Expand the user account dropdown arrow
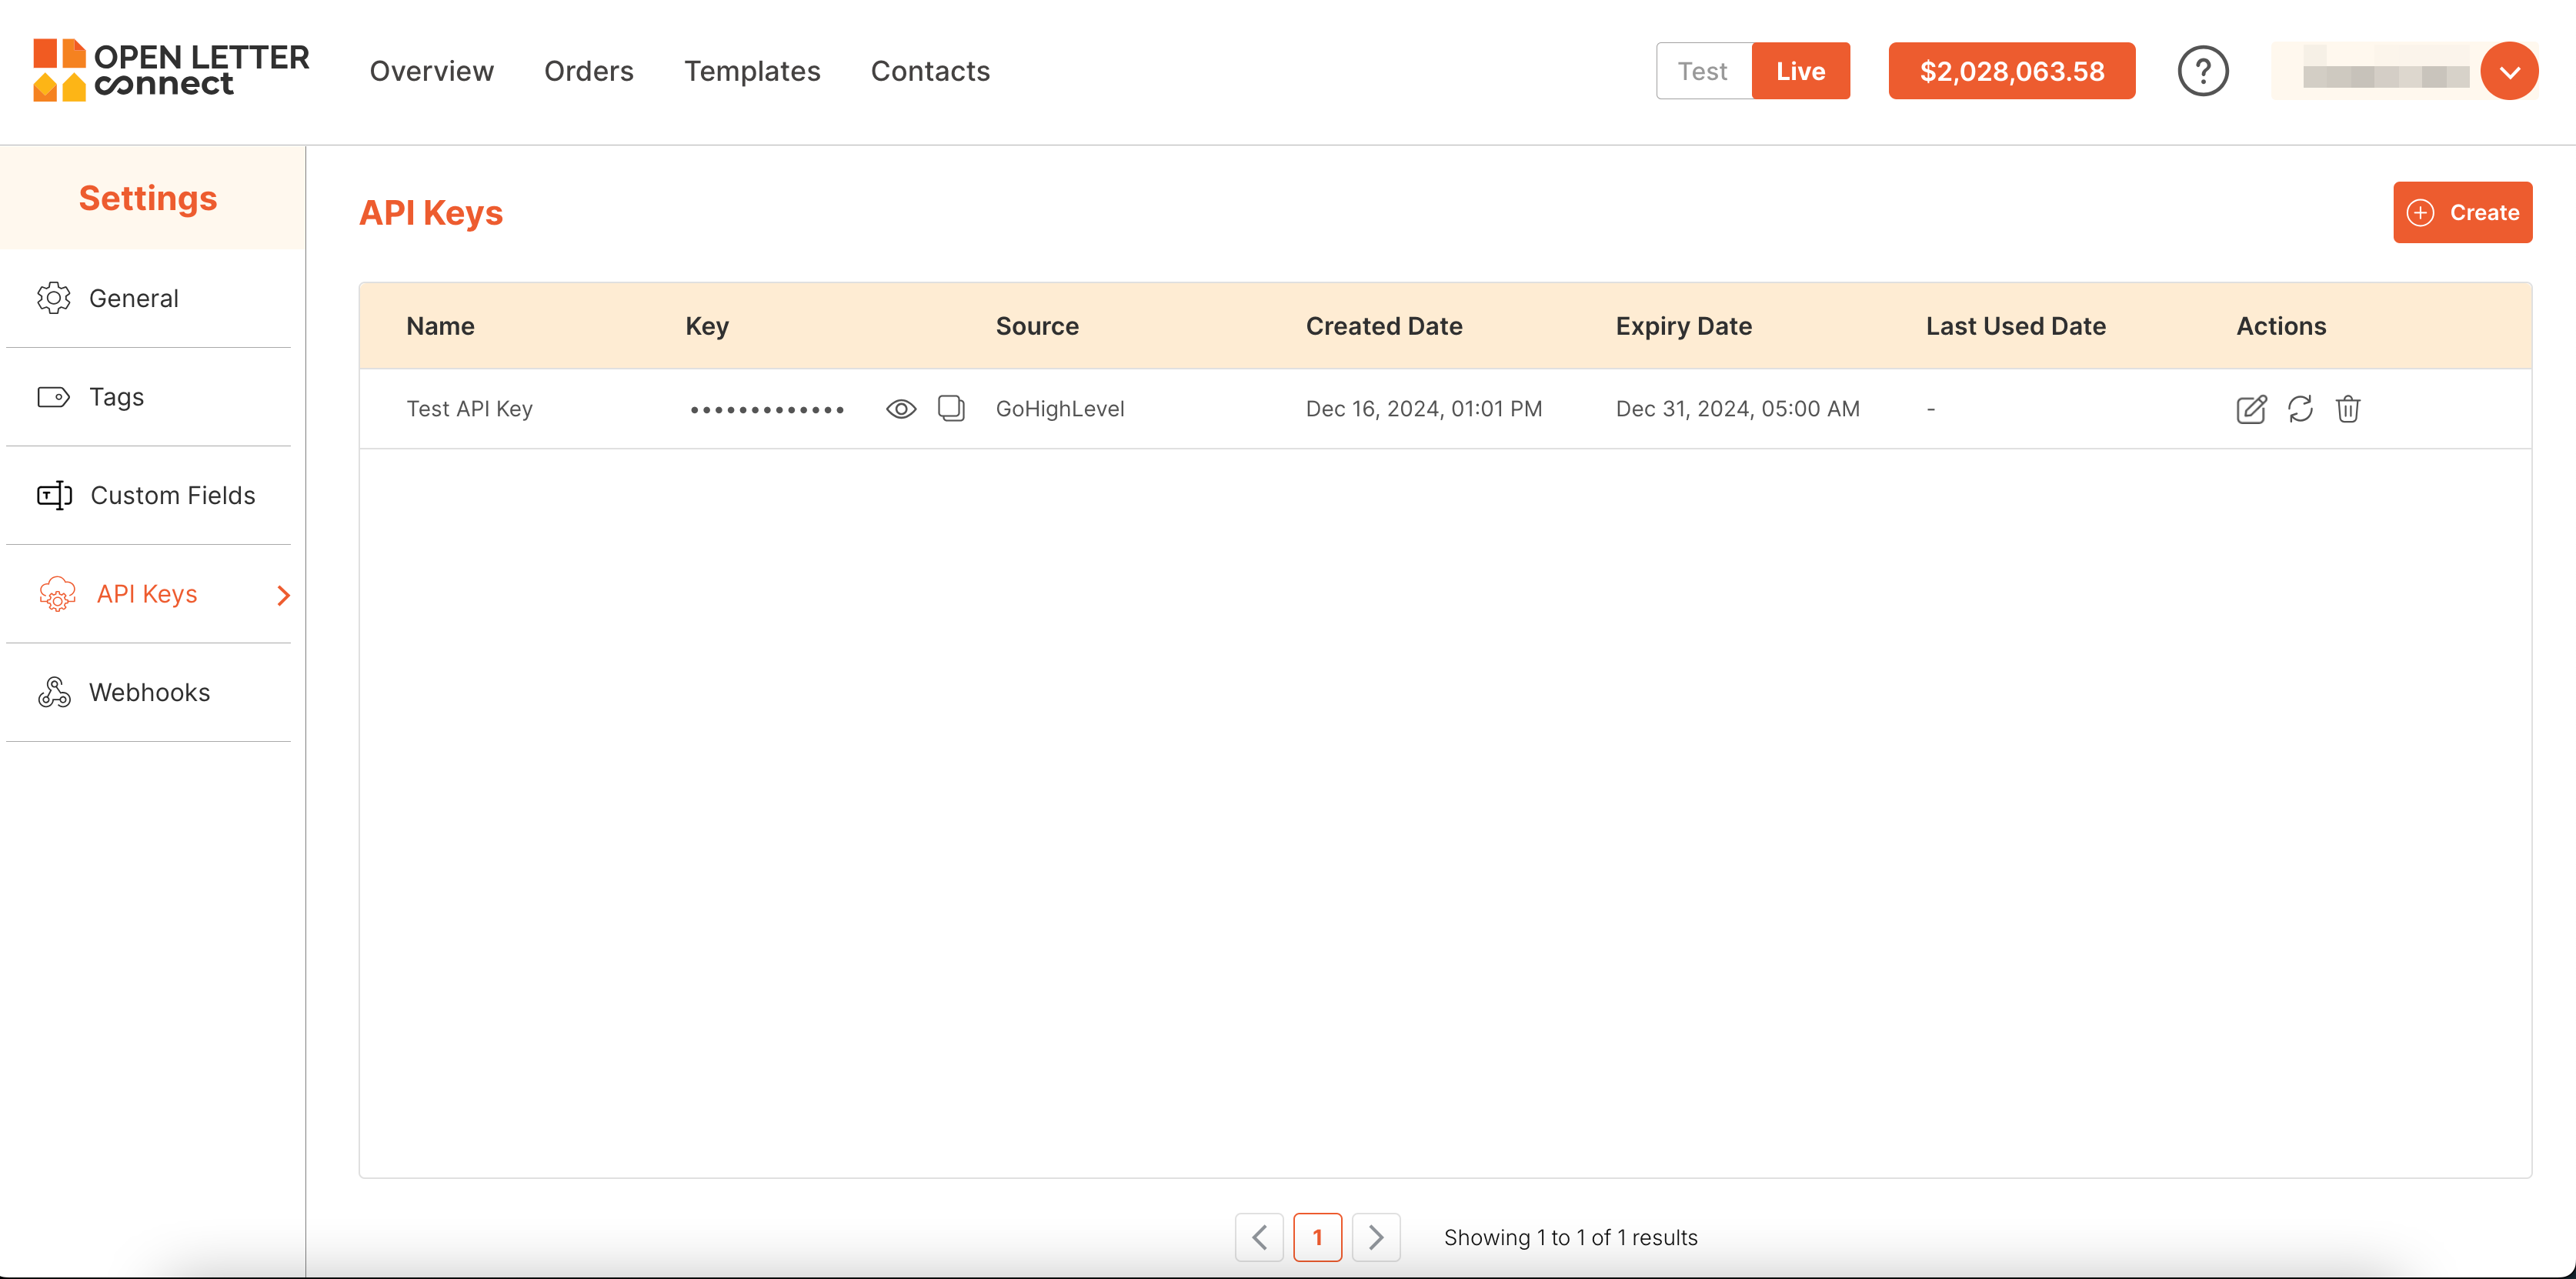Viewport: 2576px width, 1279px height. click(2508, 71)
